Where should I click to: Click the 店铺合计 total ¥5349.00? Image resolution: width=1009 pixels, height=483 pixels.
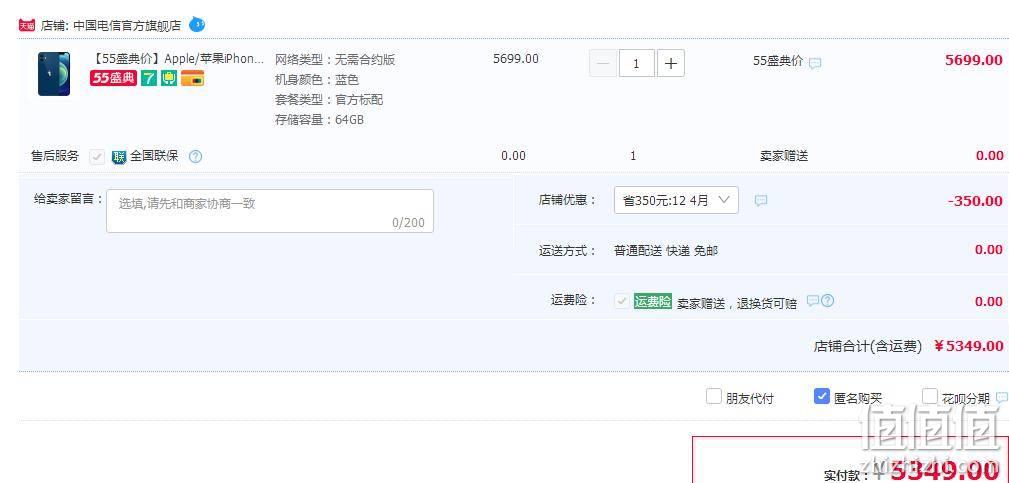click(968, 346)
